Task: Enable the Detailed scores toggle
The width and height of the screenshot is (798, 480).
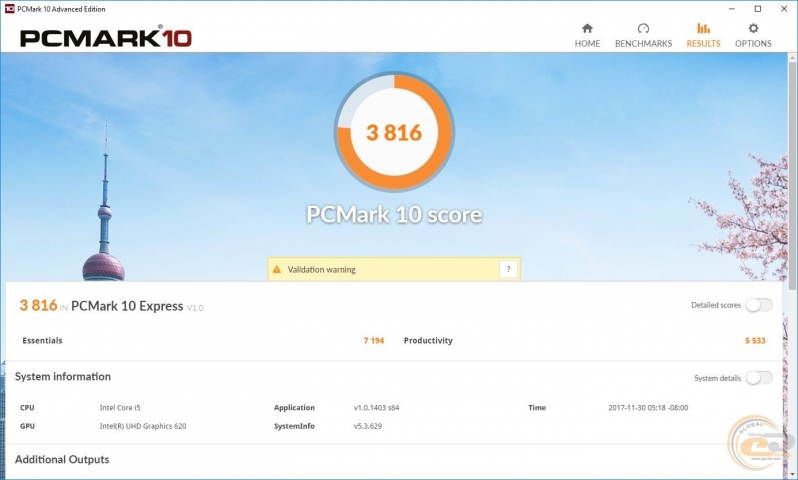Action: click(x=759, y=305)
